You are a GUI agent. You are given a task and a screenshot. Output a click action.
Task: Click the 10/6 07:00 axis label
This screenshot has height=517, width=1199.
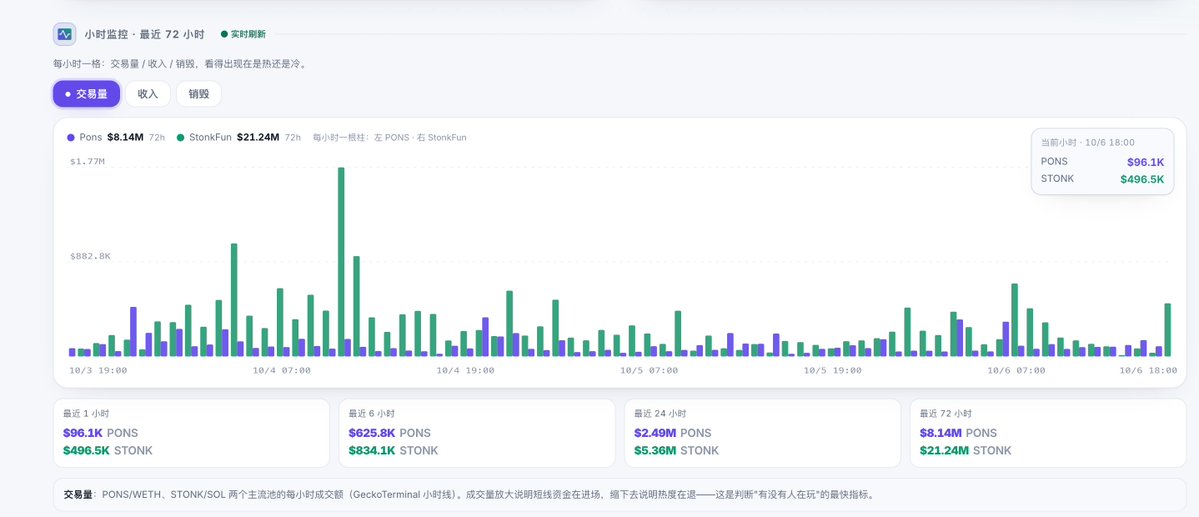click(x=1015, y=370)
